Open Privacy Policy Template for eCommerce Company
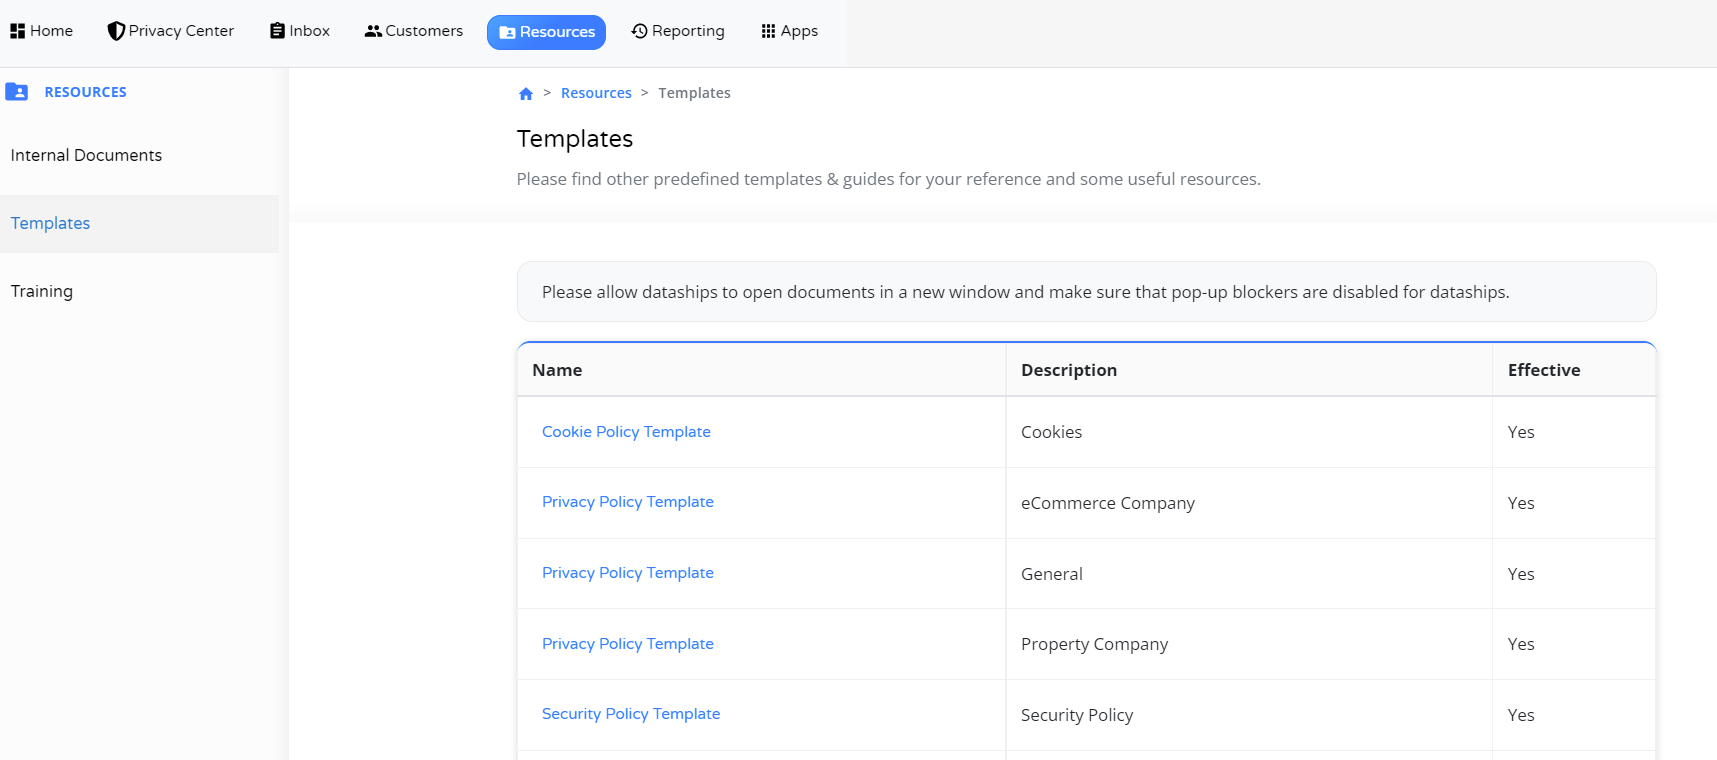Image resolution: width=1717 pixels, height=760 pixels. pos(628,502)
